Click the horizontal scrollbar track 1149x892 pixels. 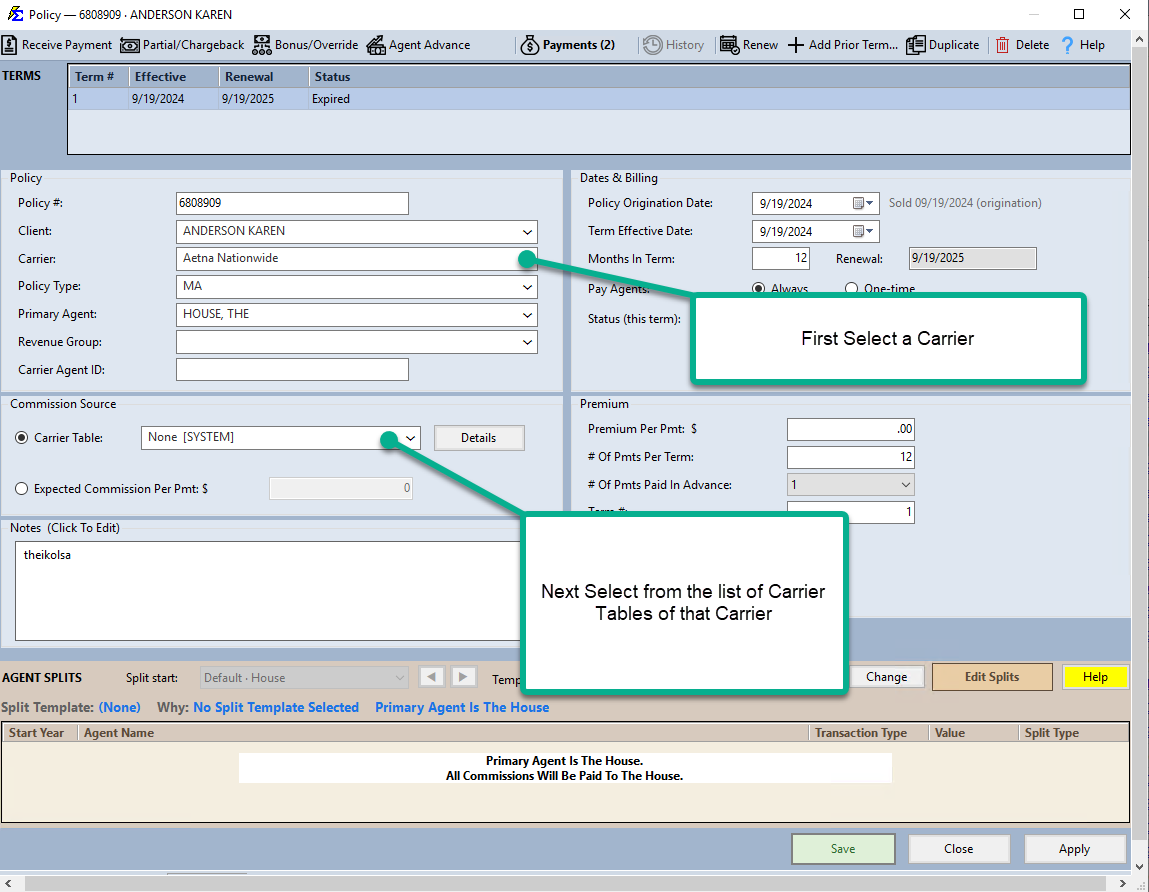tap(564, 882)
